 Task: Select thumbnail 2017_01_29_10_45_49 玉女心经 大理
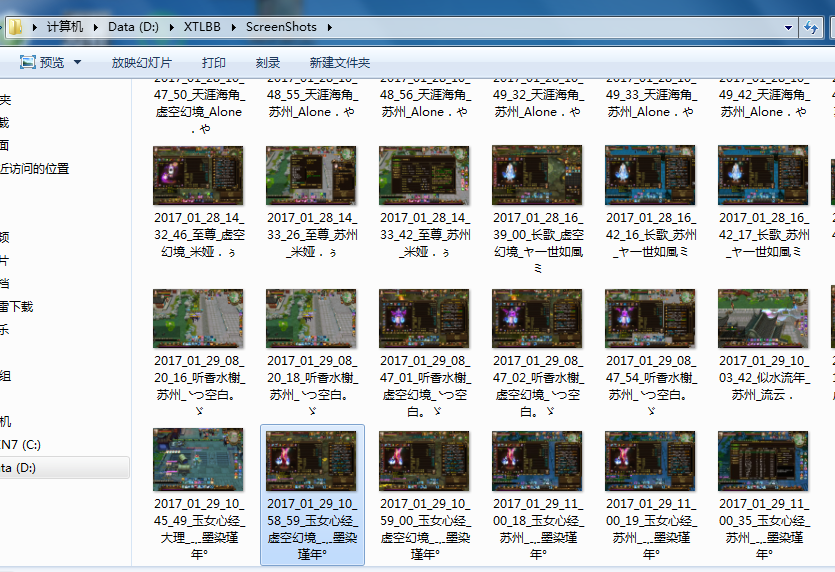198,460
